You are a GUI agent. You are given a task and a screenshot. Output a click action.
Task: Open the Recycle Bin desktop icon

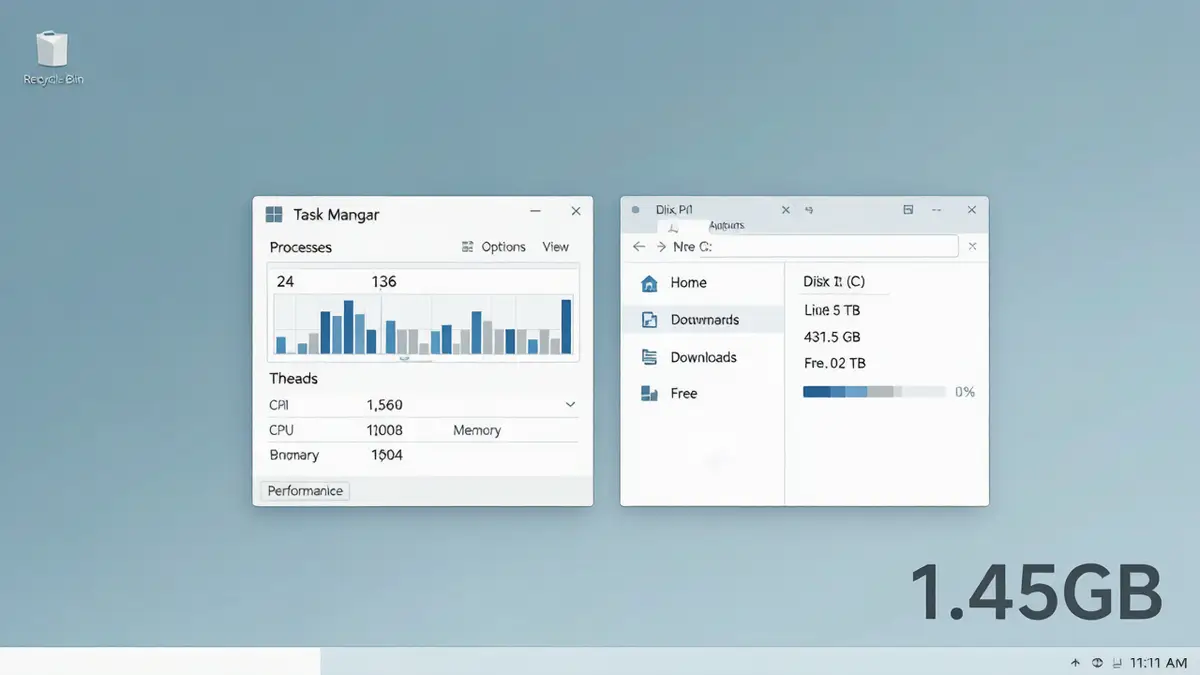coord(52,58)
